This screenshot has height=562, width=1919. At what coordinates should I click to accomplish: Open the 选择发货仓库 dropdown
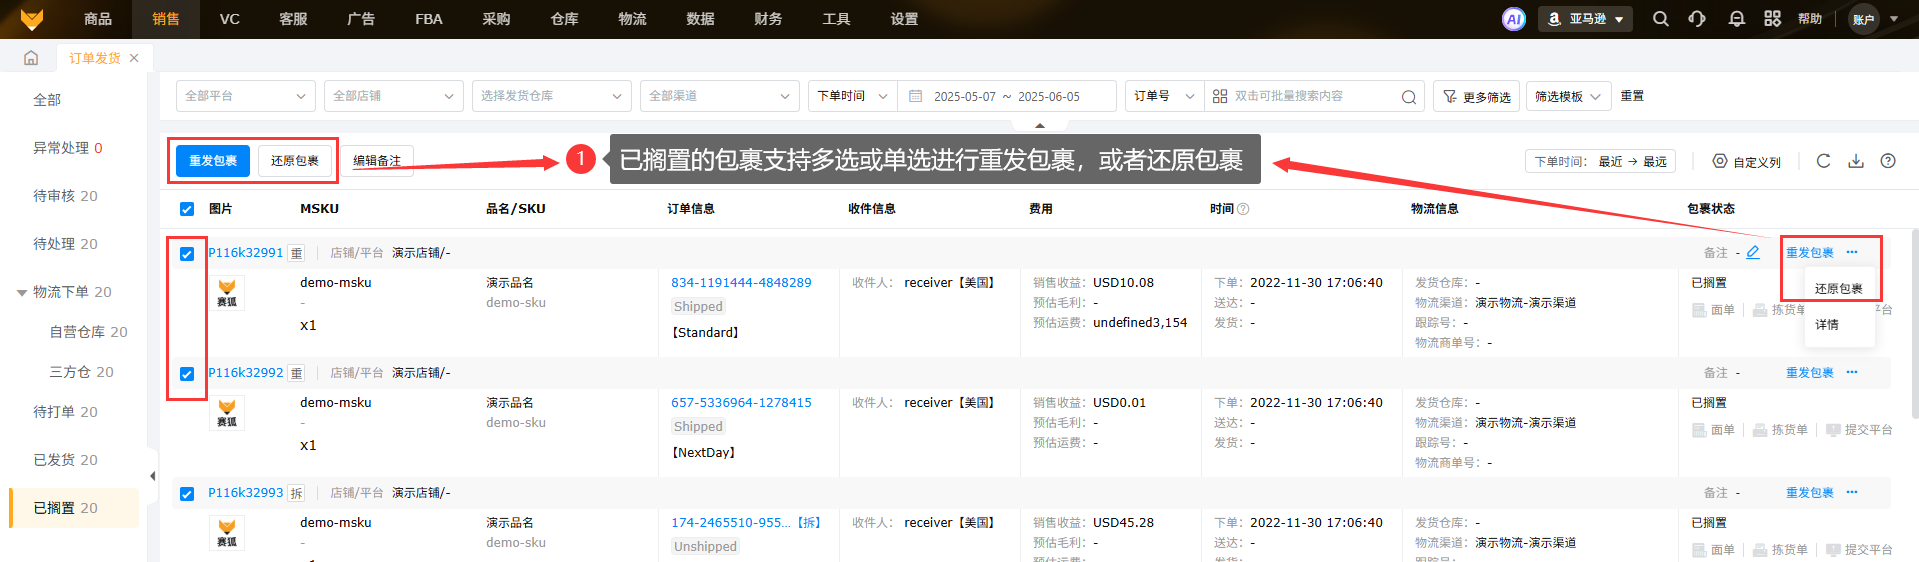point(552,96)
